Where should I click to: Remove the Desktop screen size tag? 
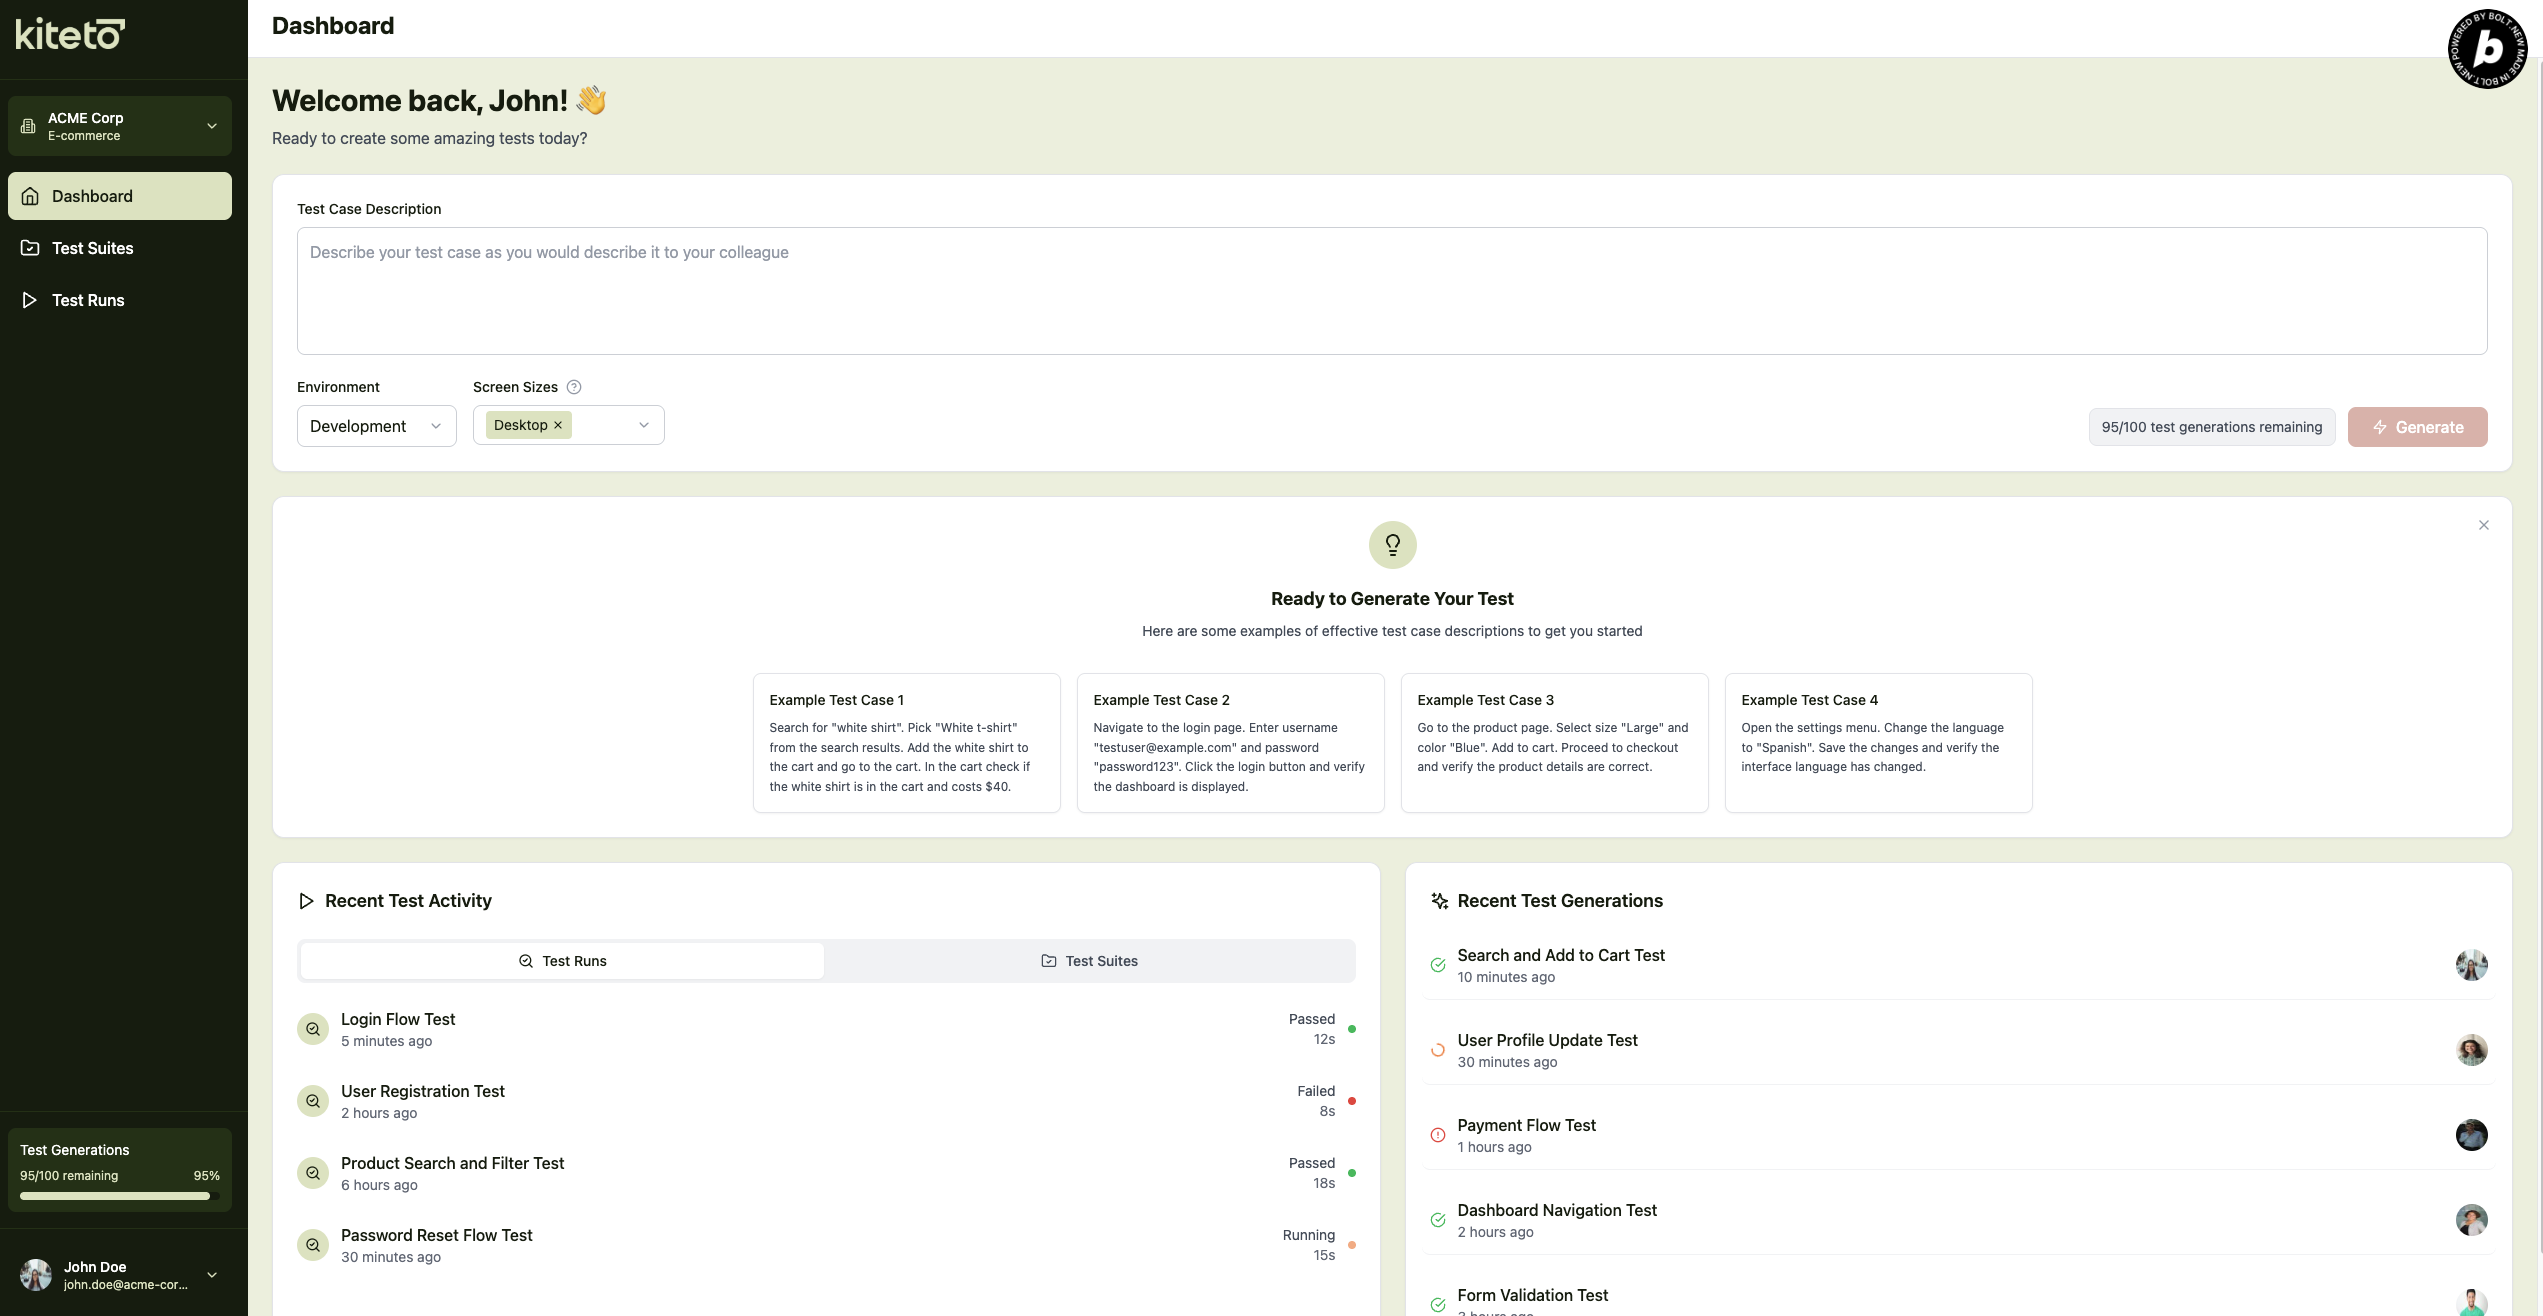(x=558, y=425)
